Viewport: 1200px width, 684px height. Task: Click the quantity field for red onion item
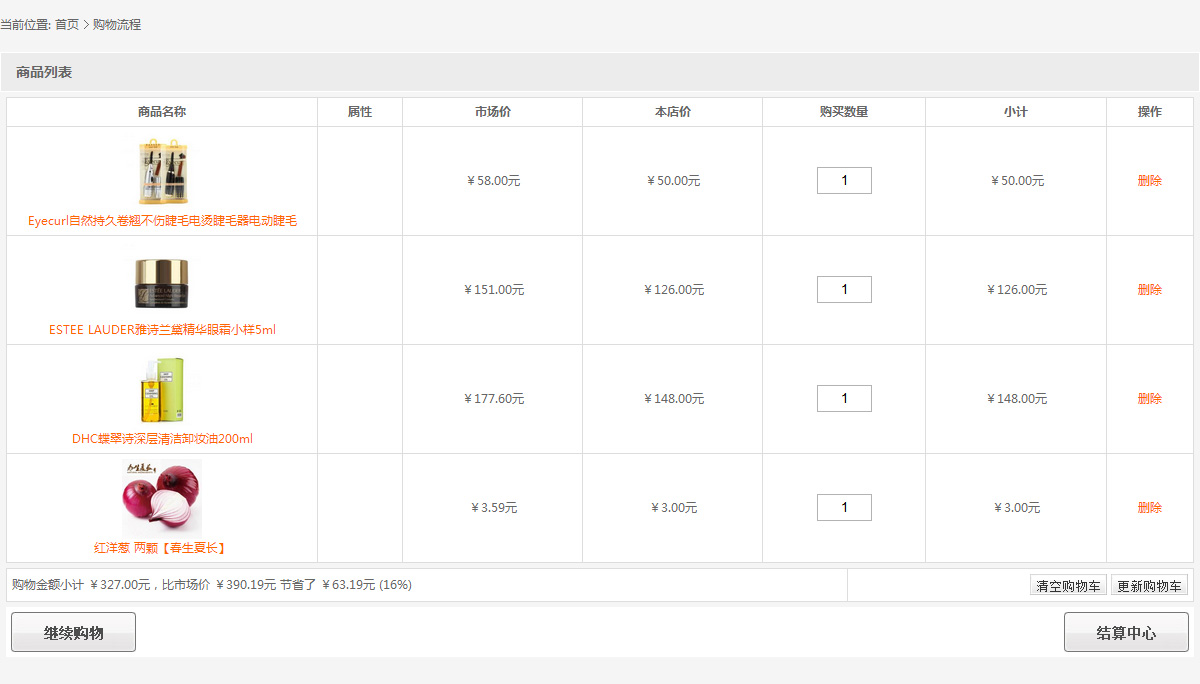pos(844,508)
